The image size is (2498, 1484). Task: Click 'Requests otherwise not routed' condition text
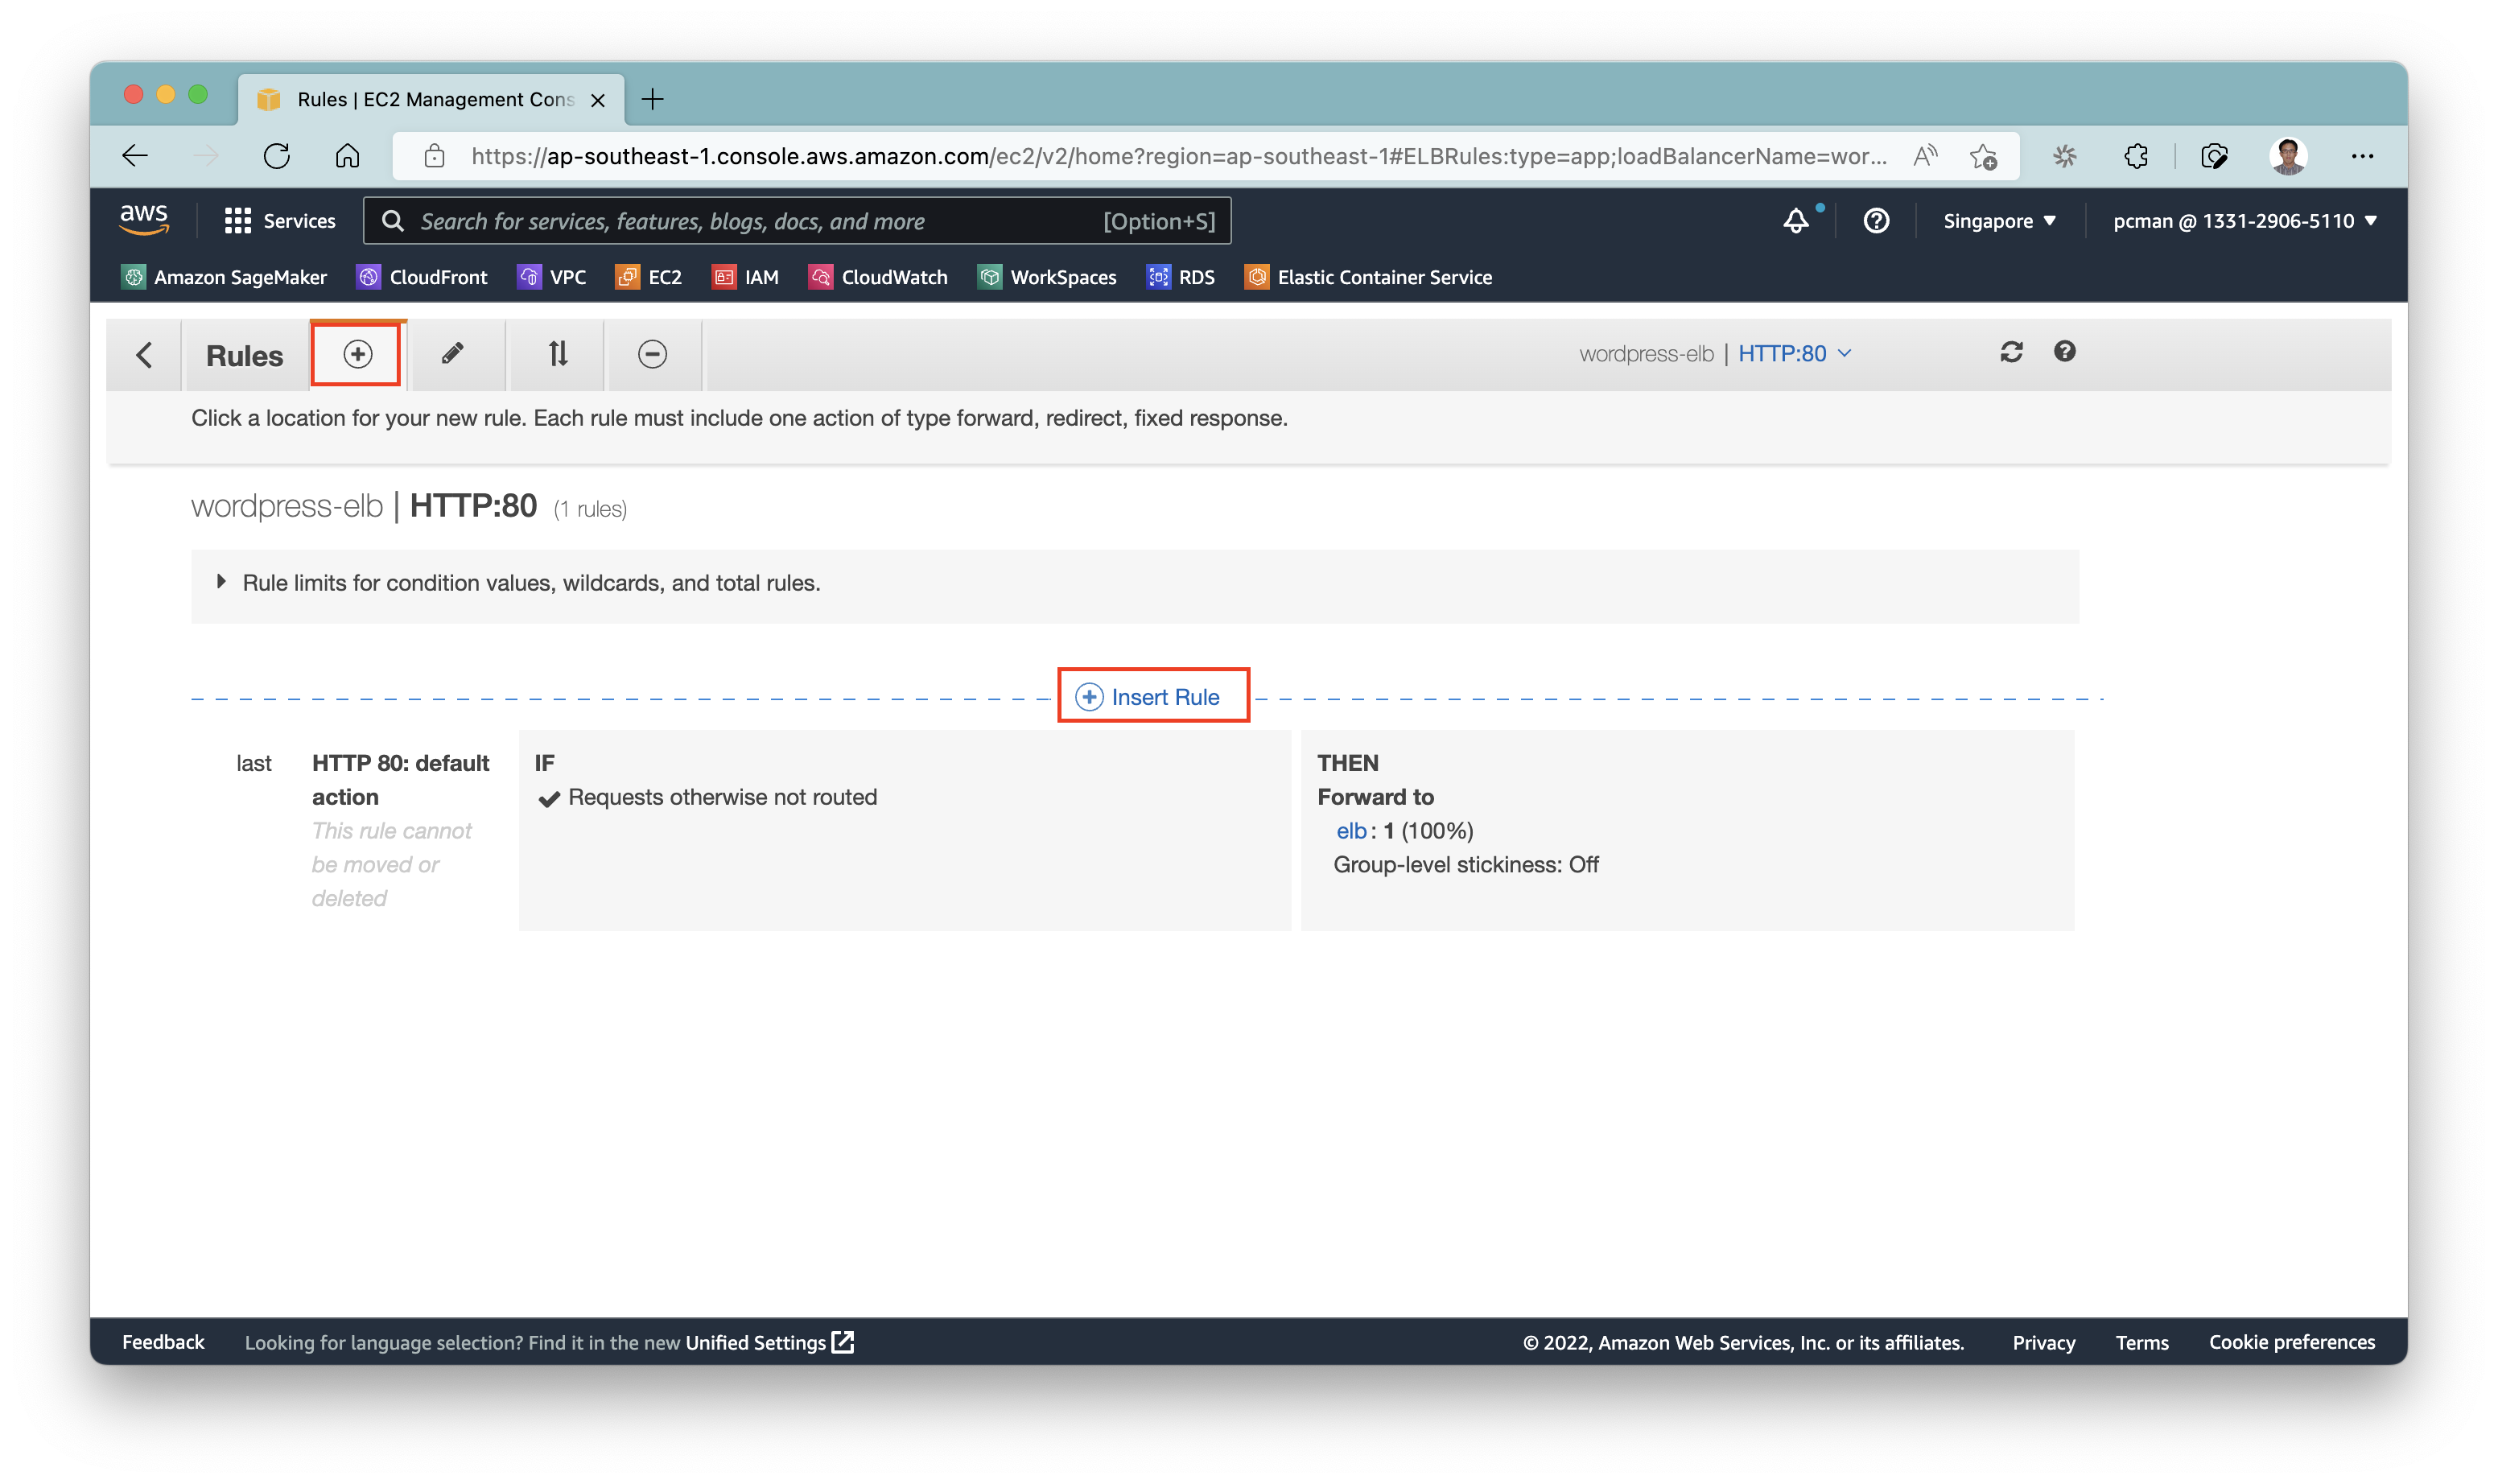click(x=722, y=797)
